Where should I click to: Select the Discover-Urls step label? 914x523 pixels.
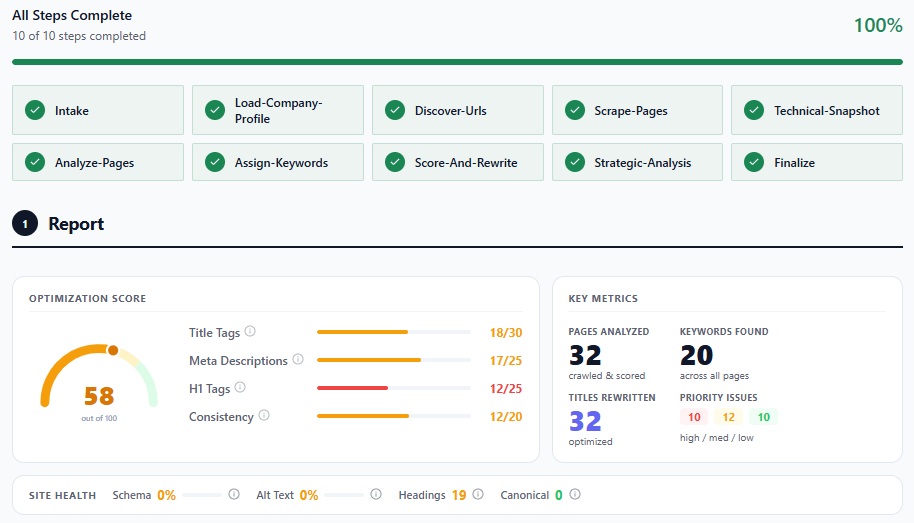click(451, 111)
